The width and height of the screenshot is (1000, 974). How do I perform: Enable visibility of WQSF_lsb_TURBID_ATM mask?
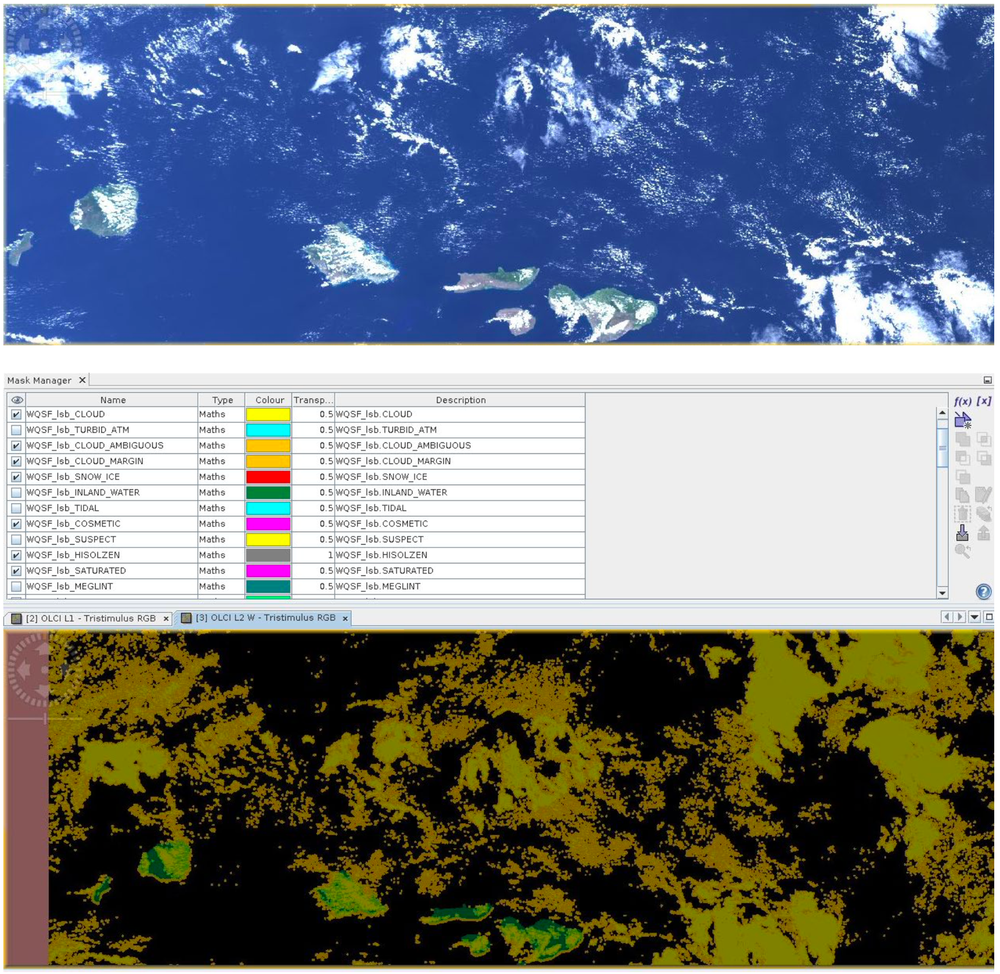click(x=16, y=430)
